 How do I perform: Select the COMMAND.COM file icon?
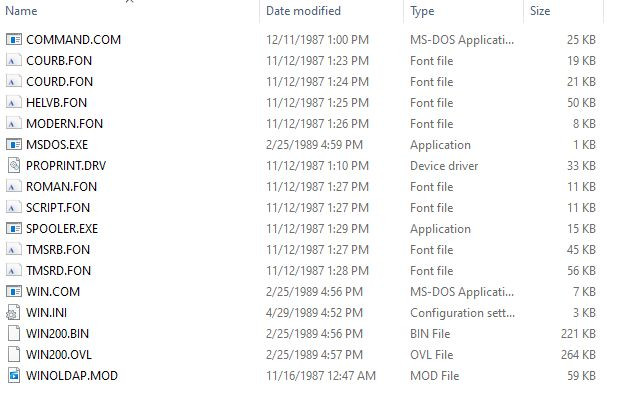tap(13, 40)
